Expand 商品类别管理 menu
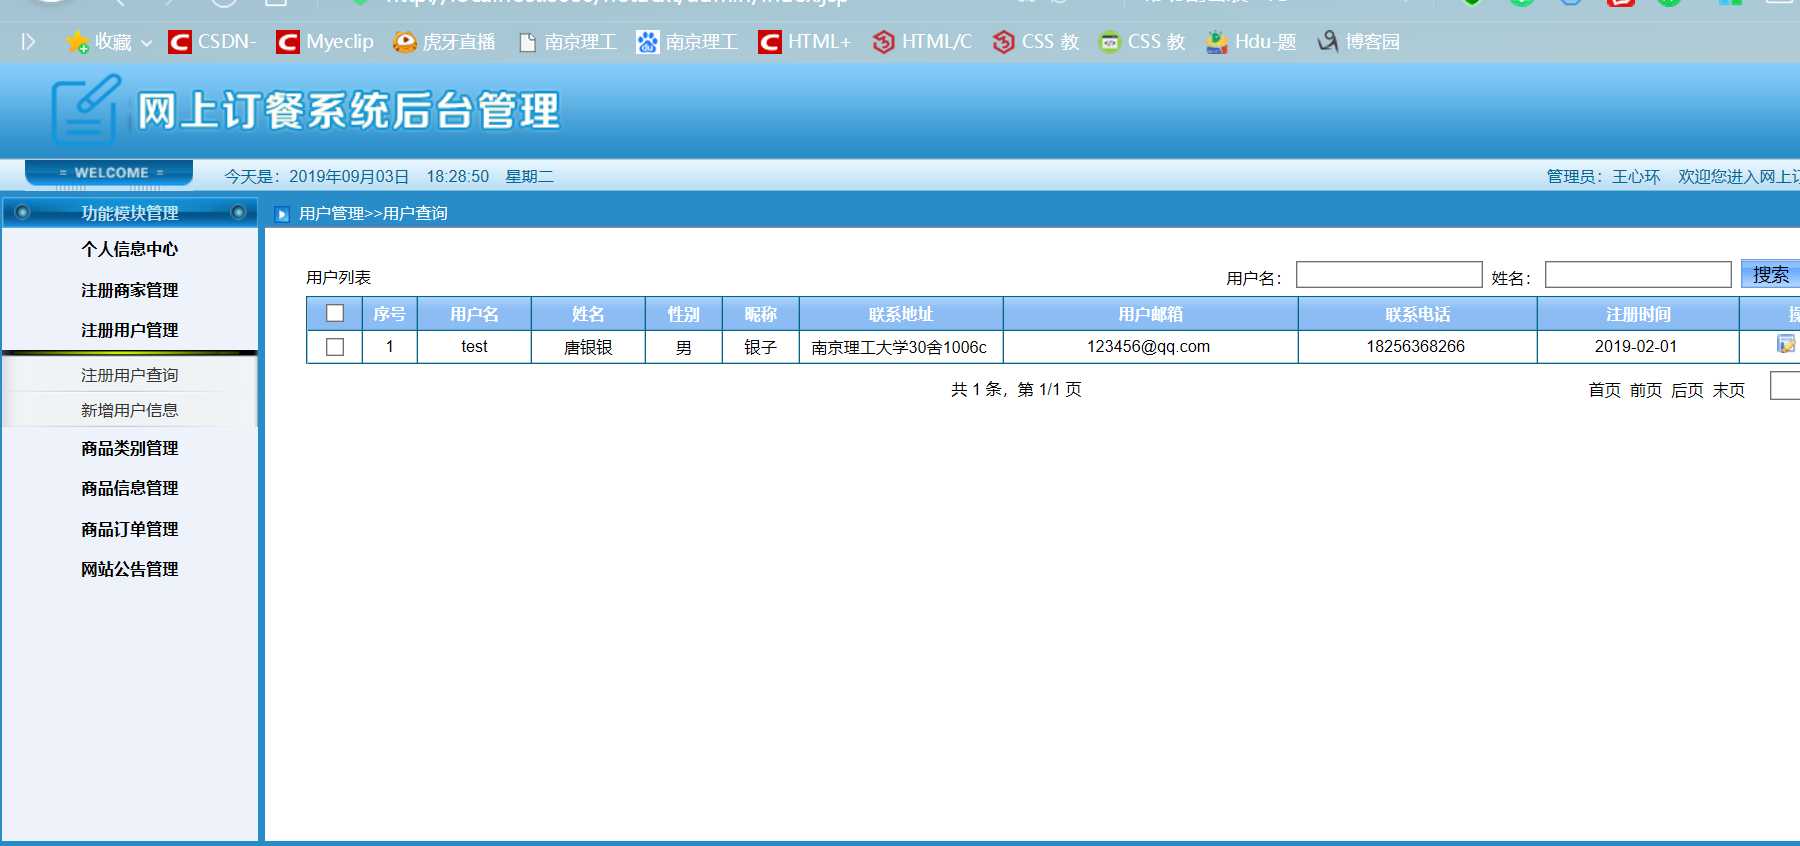This screenshot has height=846, width=1800. tap(130, 448)
